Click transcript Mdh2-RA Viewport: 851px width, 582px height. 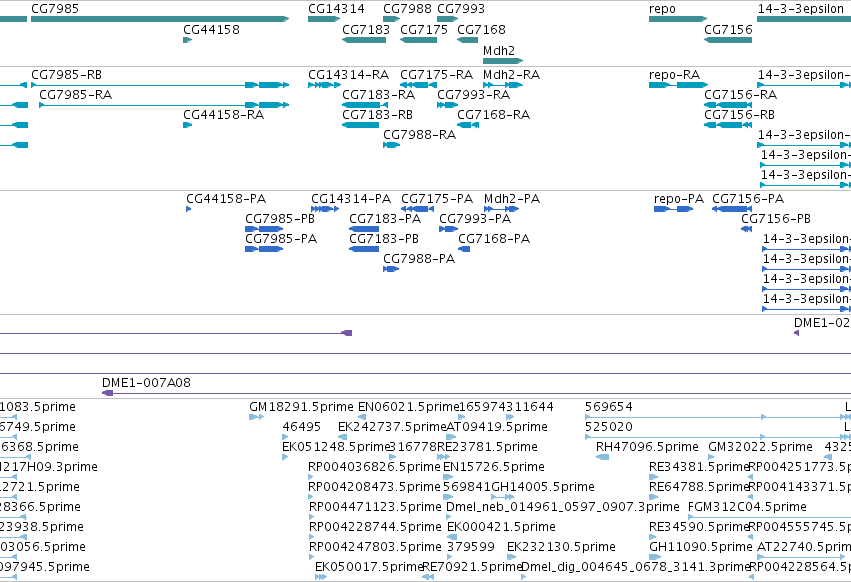pyautogui.click(x=503, y=85)
